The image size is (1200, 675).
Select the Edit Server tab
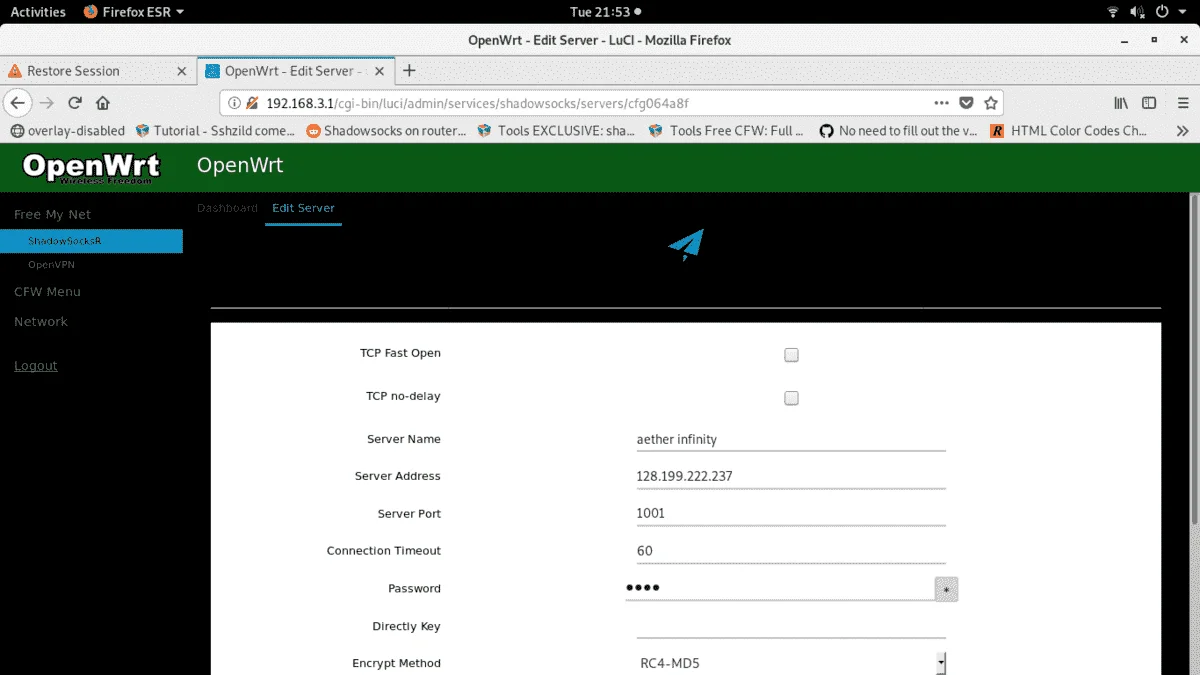click(303, 208)
